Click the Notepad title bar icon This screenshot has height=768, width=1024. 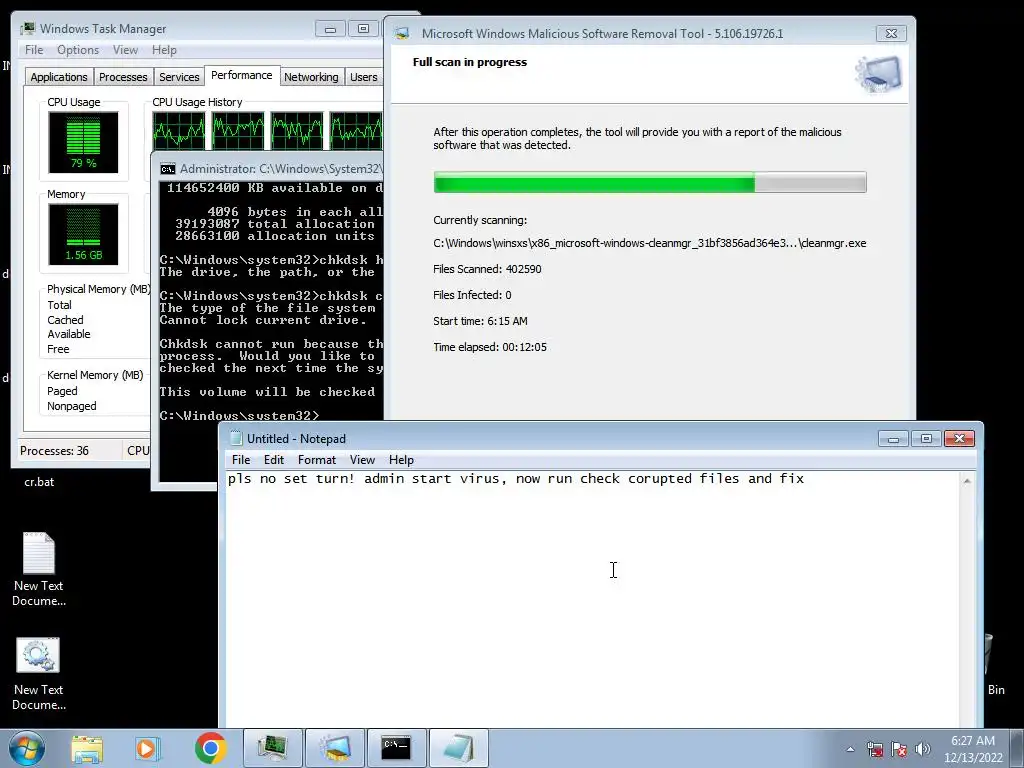coord(236,438)
